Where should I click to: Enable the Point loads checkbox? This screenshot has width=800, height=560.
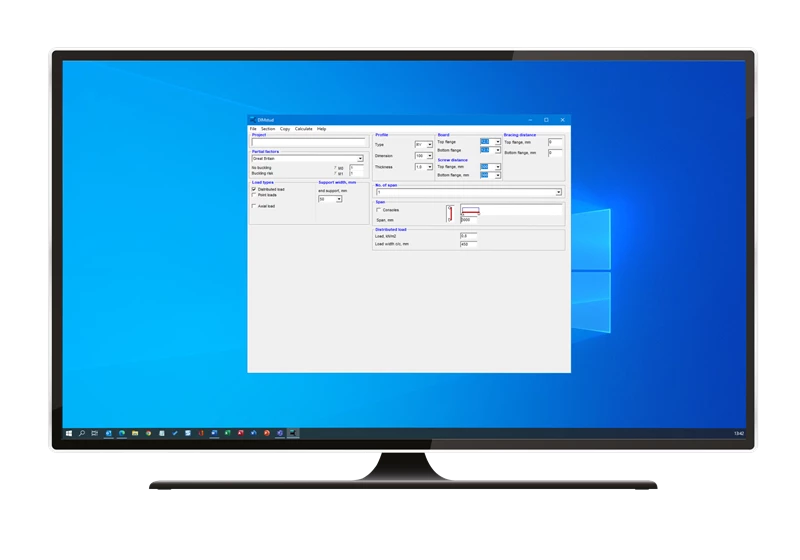click(254, 195)
